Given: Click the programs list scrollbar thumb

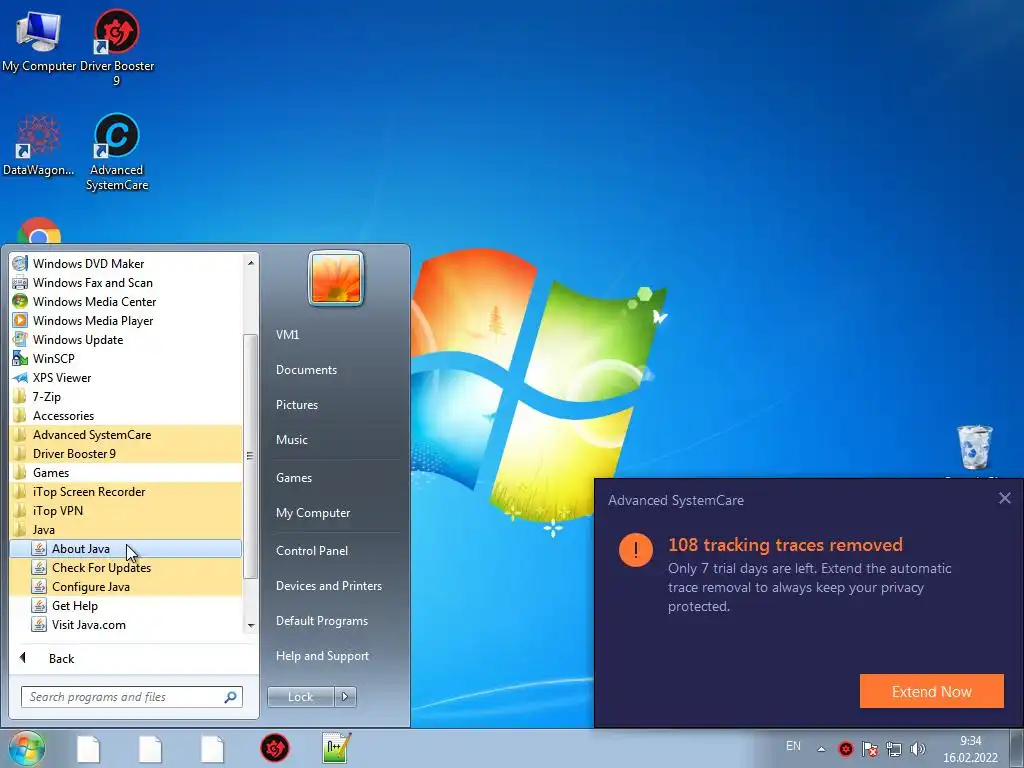Looking at the screenshot, I should 250,456.
